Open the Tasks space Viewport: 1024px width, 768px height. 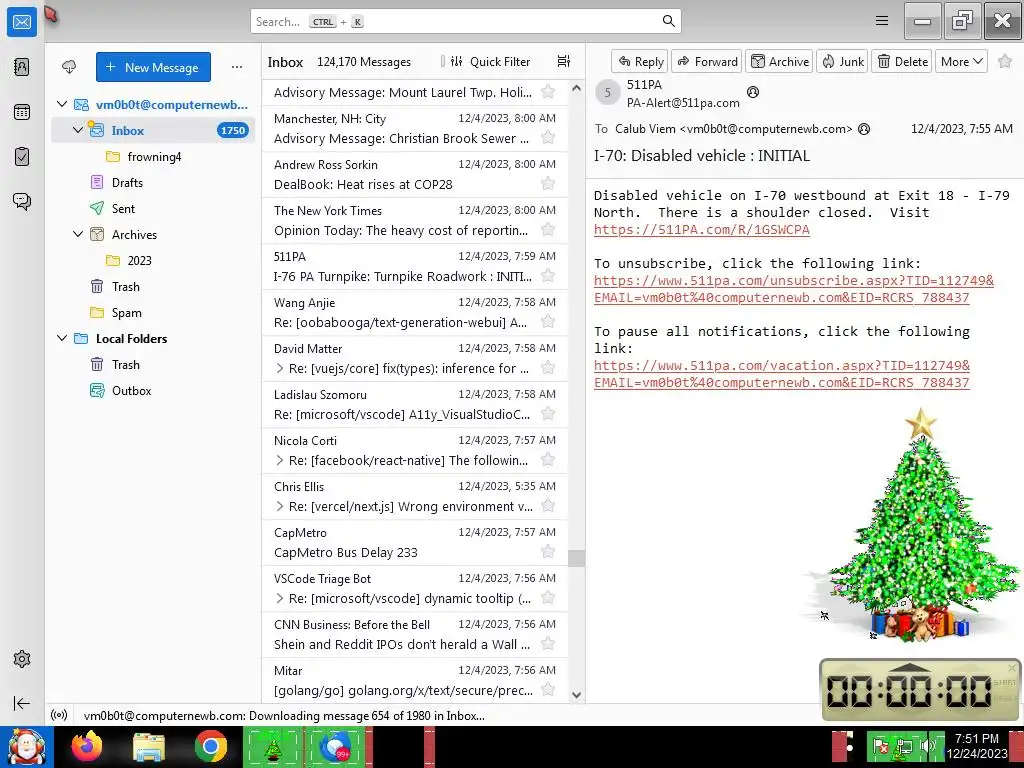(22, 157)
